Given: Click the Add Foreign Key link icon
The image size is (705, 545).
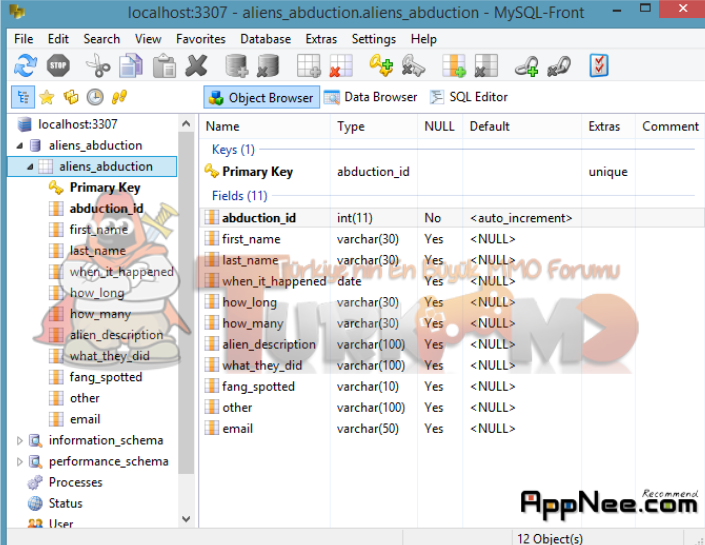Looking at the screenshot, I should [527, 66].
